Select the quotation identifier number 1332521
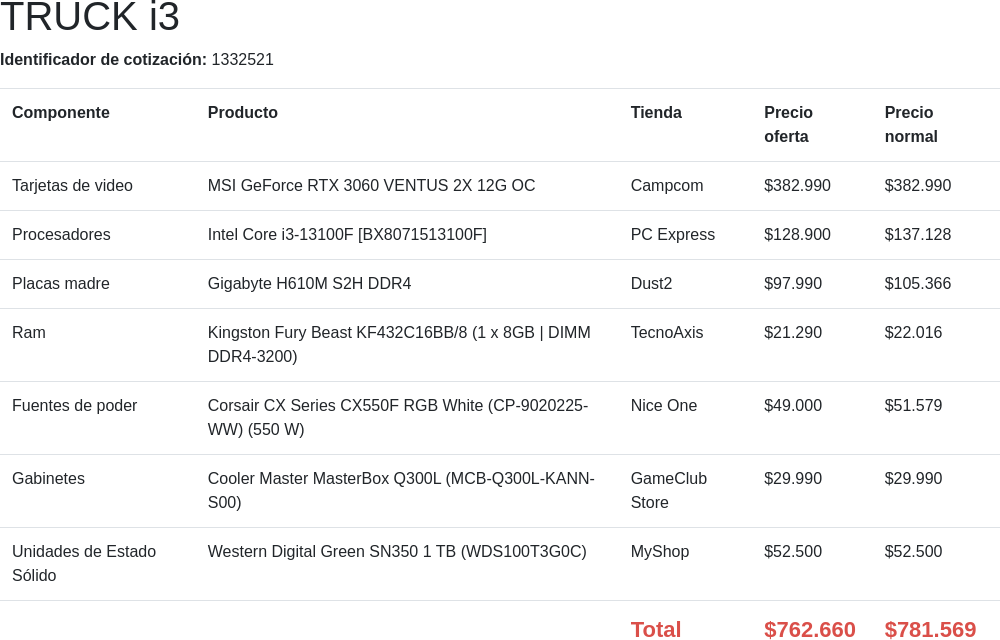1000x640 pixels. pyautogui.click(x=242, y=59)
